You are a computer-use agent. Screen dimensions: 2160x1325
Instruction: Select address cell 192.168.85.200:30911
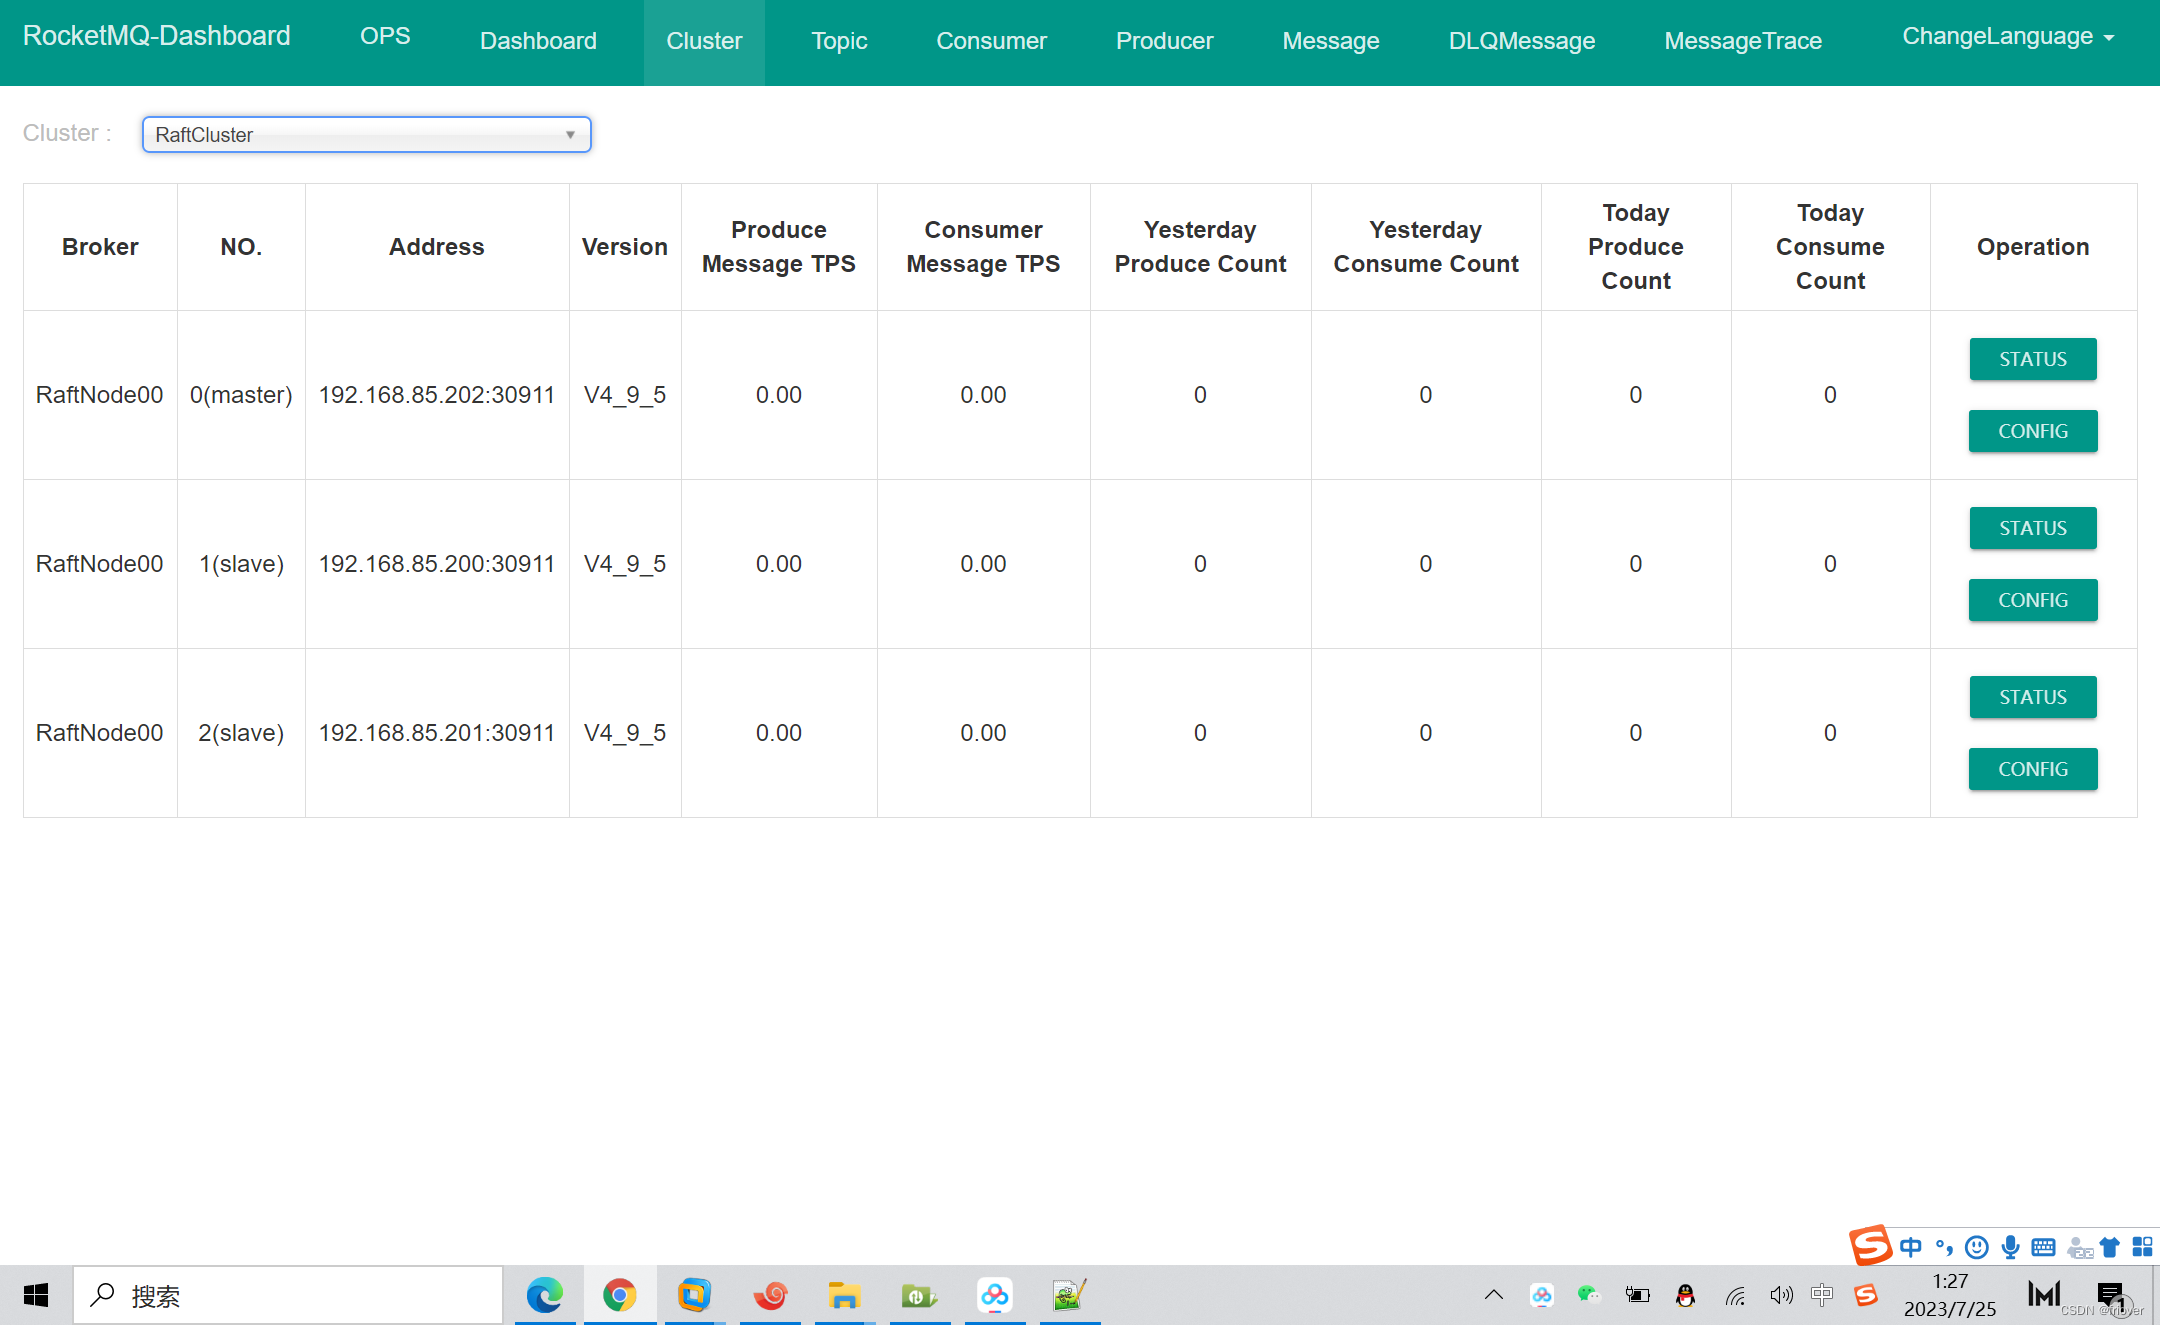point(437,564)
